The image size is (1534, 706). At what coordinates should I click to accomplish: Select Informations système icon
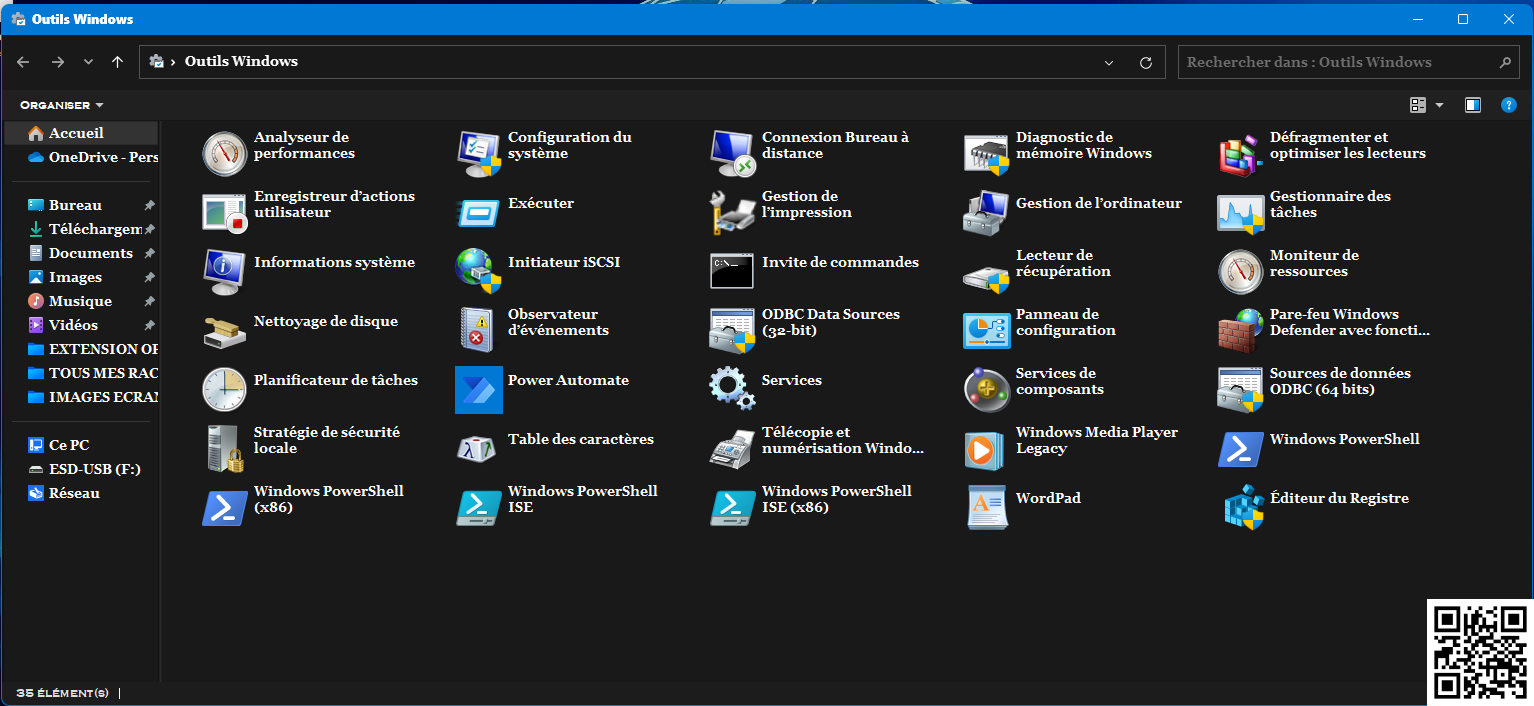tap(224, 271)
